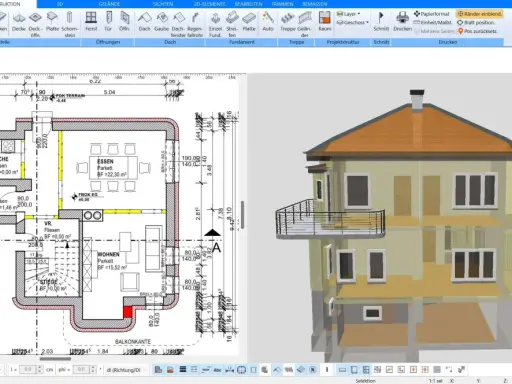Choose the Gaube dormer tool
This screenshot has height=384, width=512.
click(x=161, y=22)
